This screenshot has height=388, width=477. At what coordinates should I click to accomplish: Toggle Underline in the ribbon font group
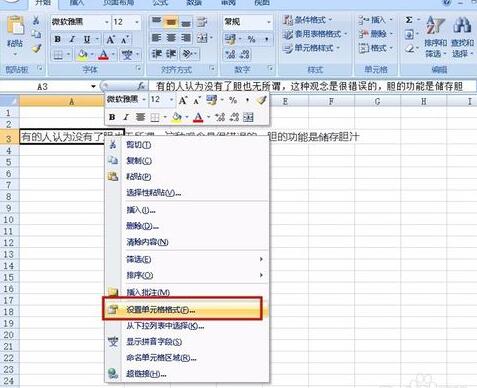tap(87, 39)
